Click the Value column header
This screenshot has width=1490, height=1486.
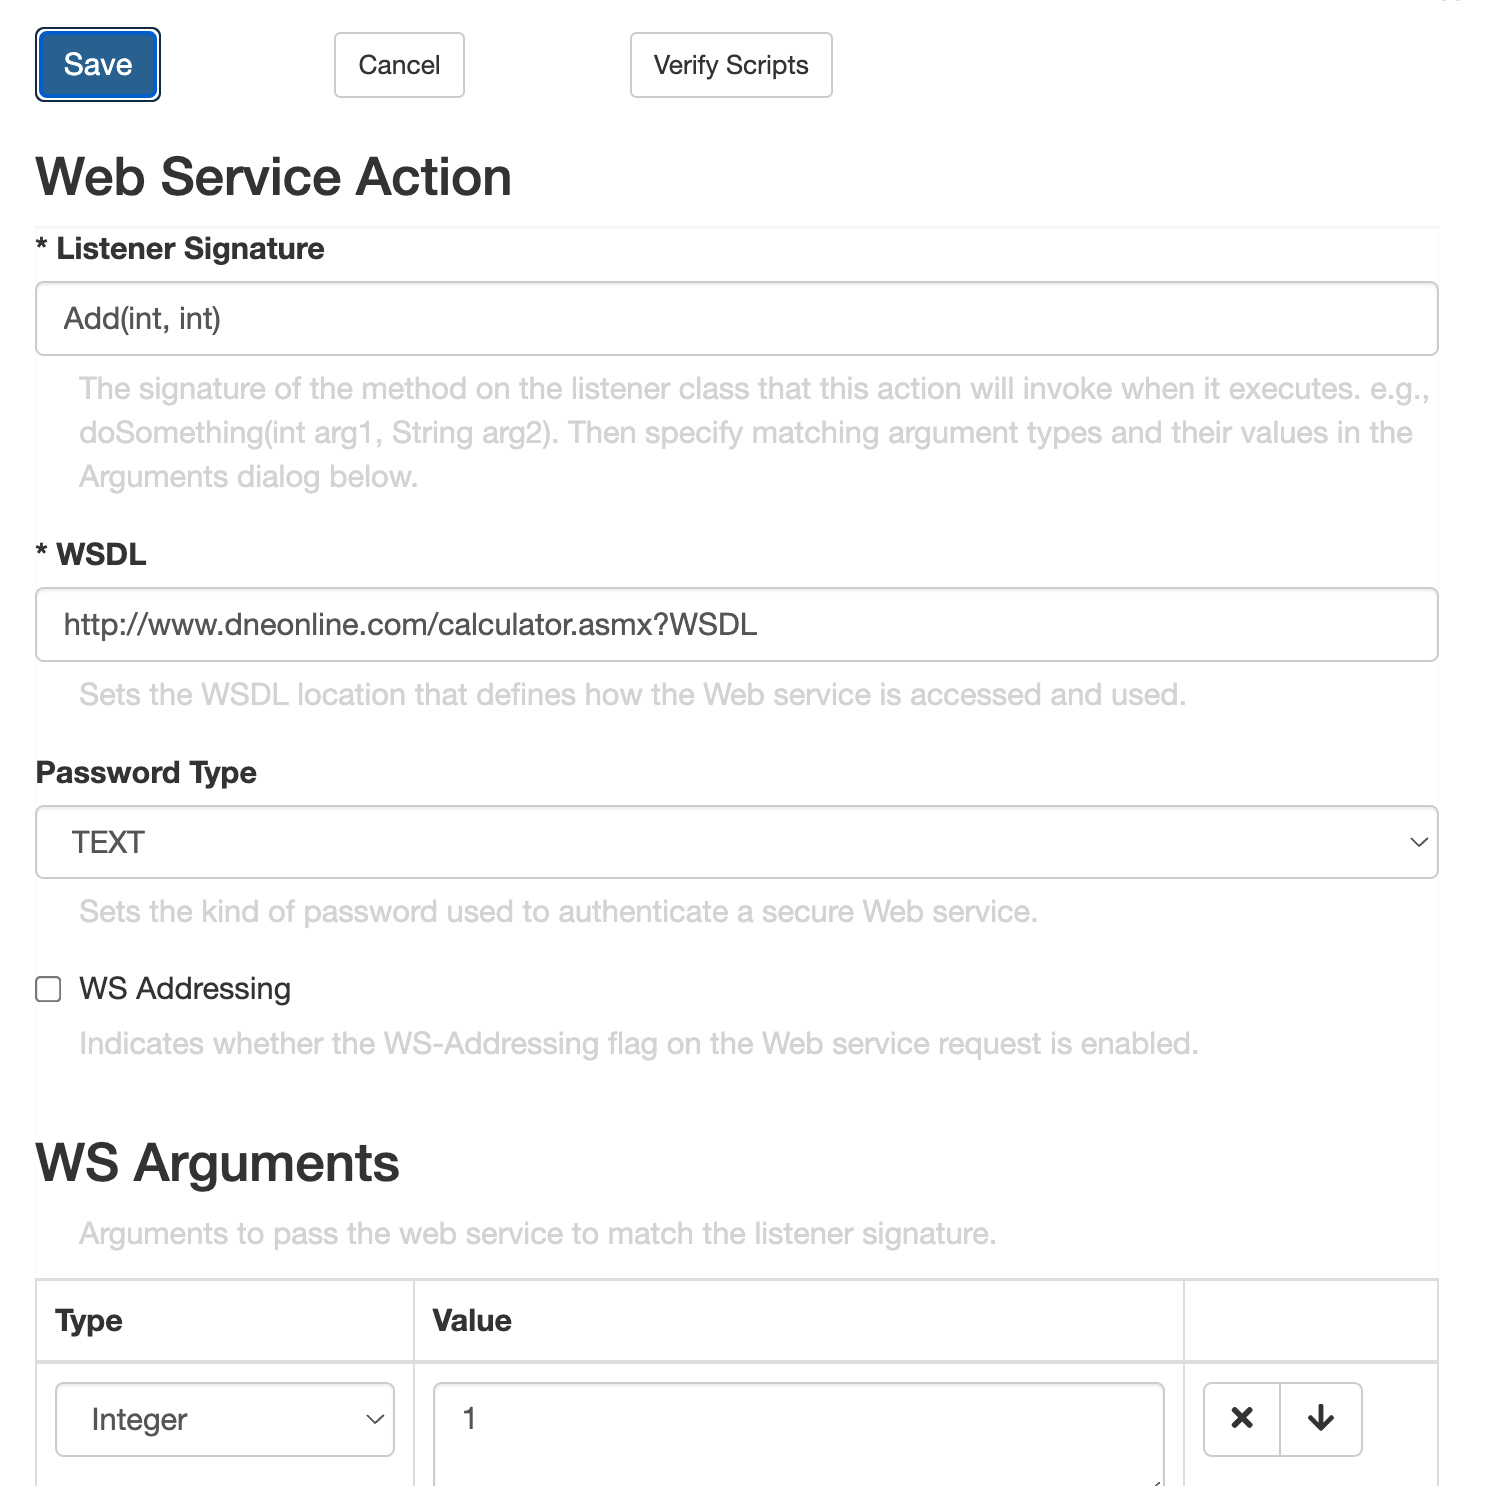tap(470, 1320)
